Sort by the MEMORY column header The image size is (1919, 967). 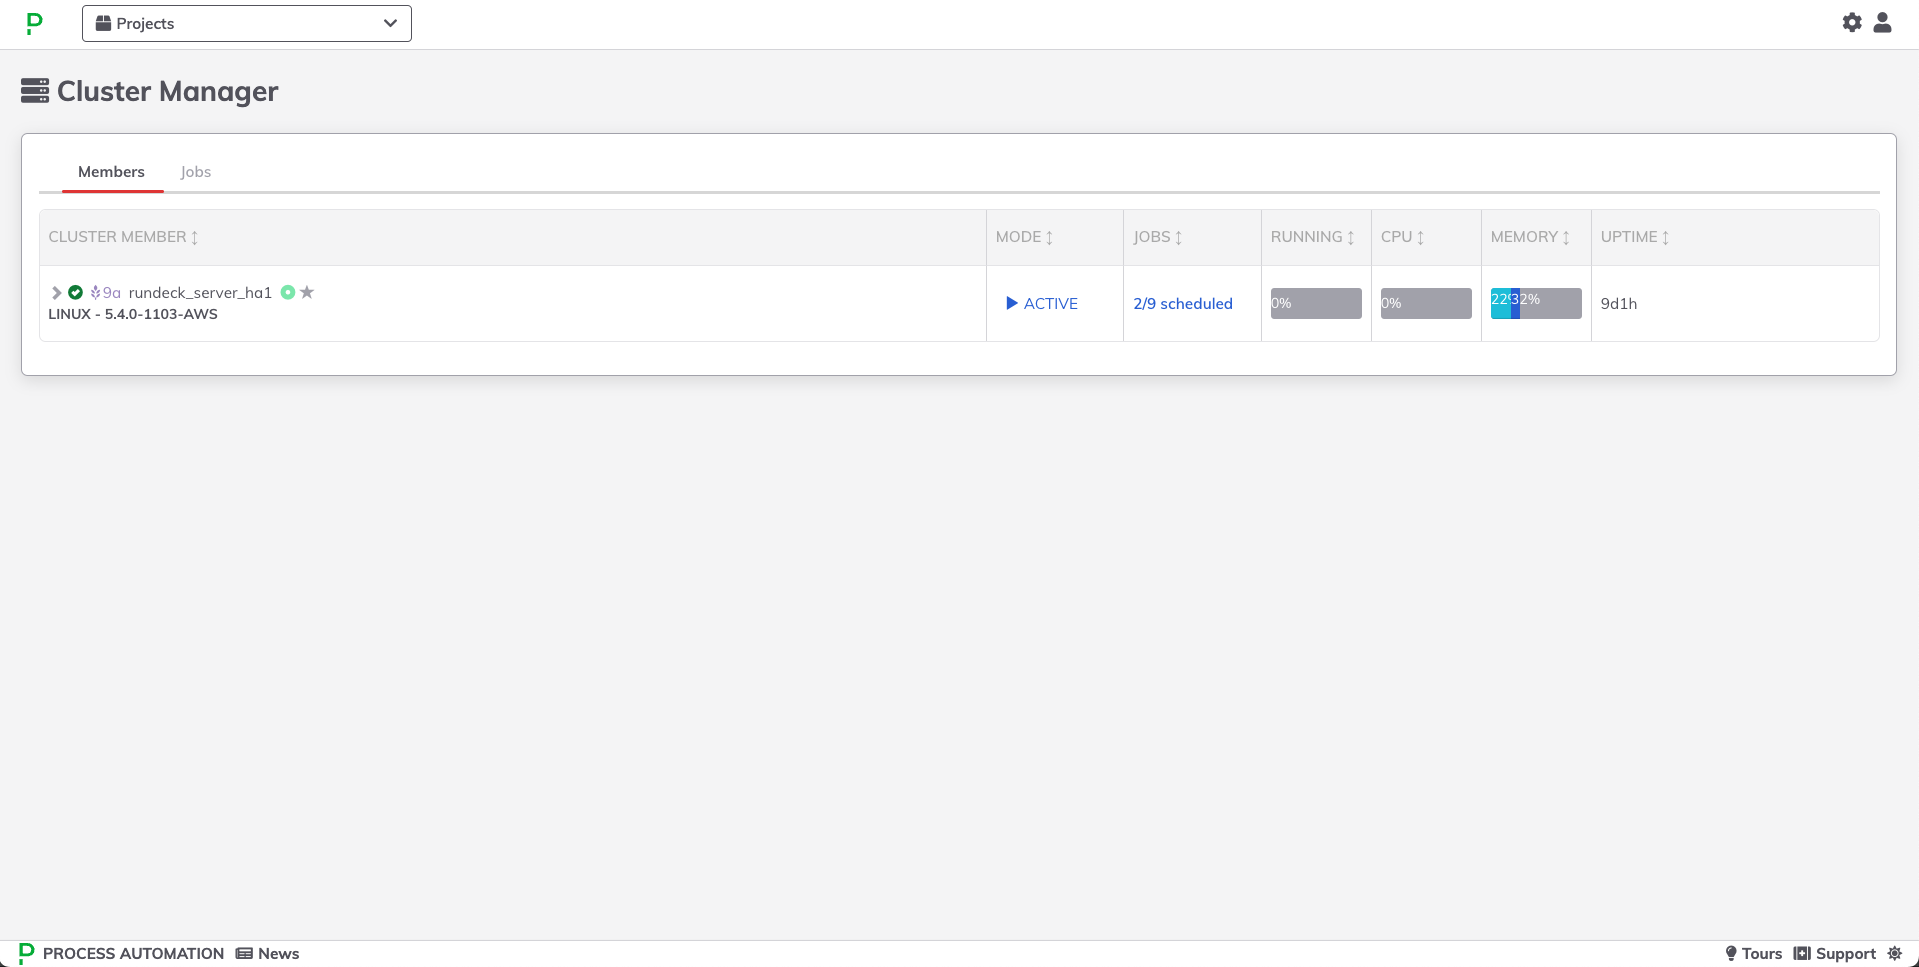click(x=1530, y=237)
